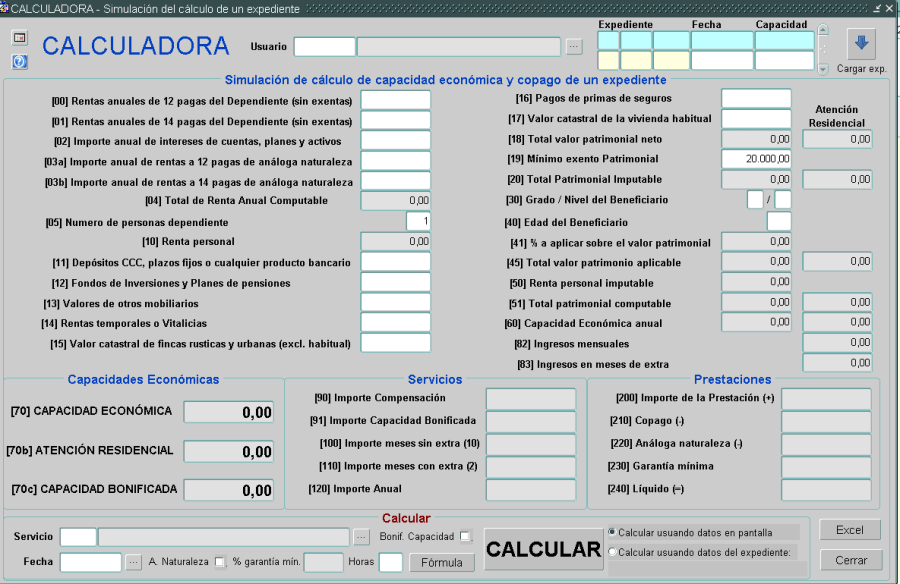The height and width of the screenshot is (584, 900).
Task: Click the Mínimo exento Patrimonial field
Action: [x=756, y=158]
